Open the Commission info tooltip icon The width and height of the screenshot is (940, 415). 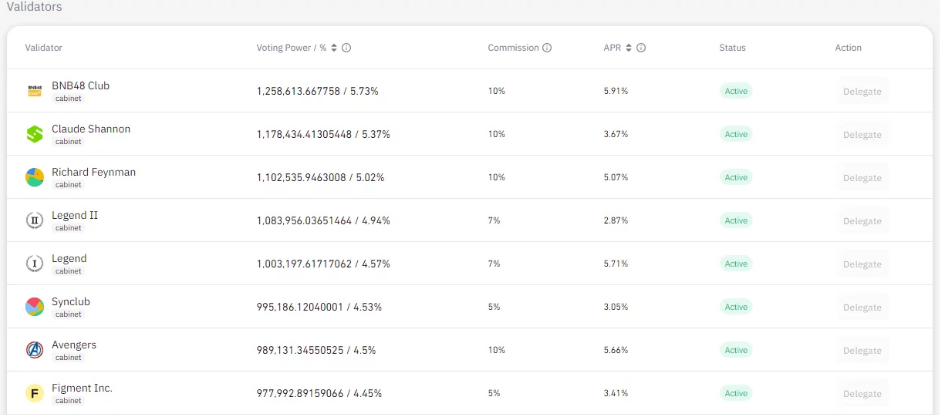(547, 48)
